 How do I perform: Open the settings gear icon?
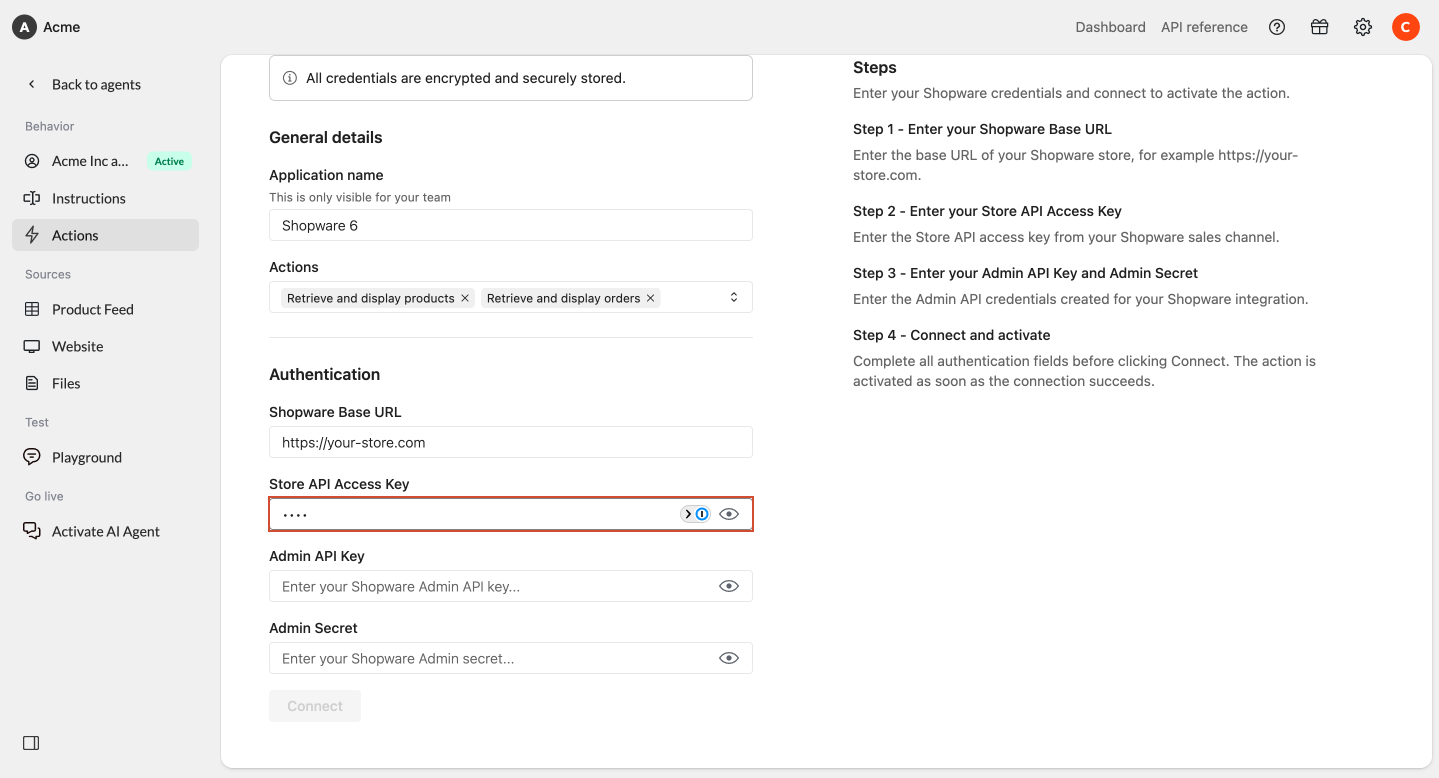1363,27
